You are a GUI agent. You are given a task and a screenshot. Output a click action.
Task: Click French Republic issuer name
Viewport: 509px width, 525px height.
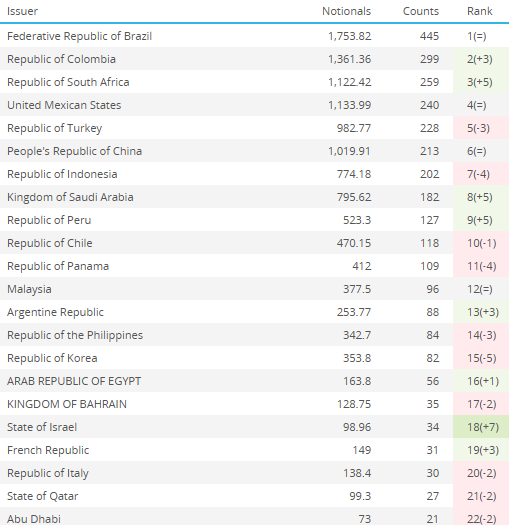pos(48,450)
